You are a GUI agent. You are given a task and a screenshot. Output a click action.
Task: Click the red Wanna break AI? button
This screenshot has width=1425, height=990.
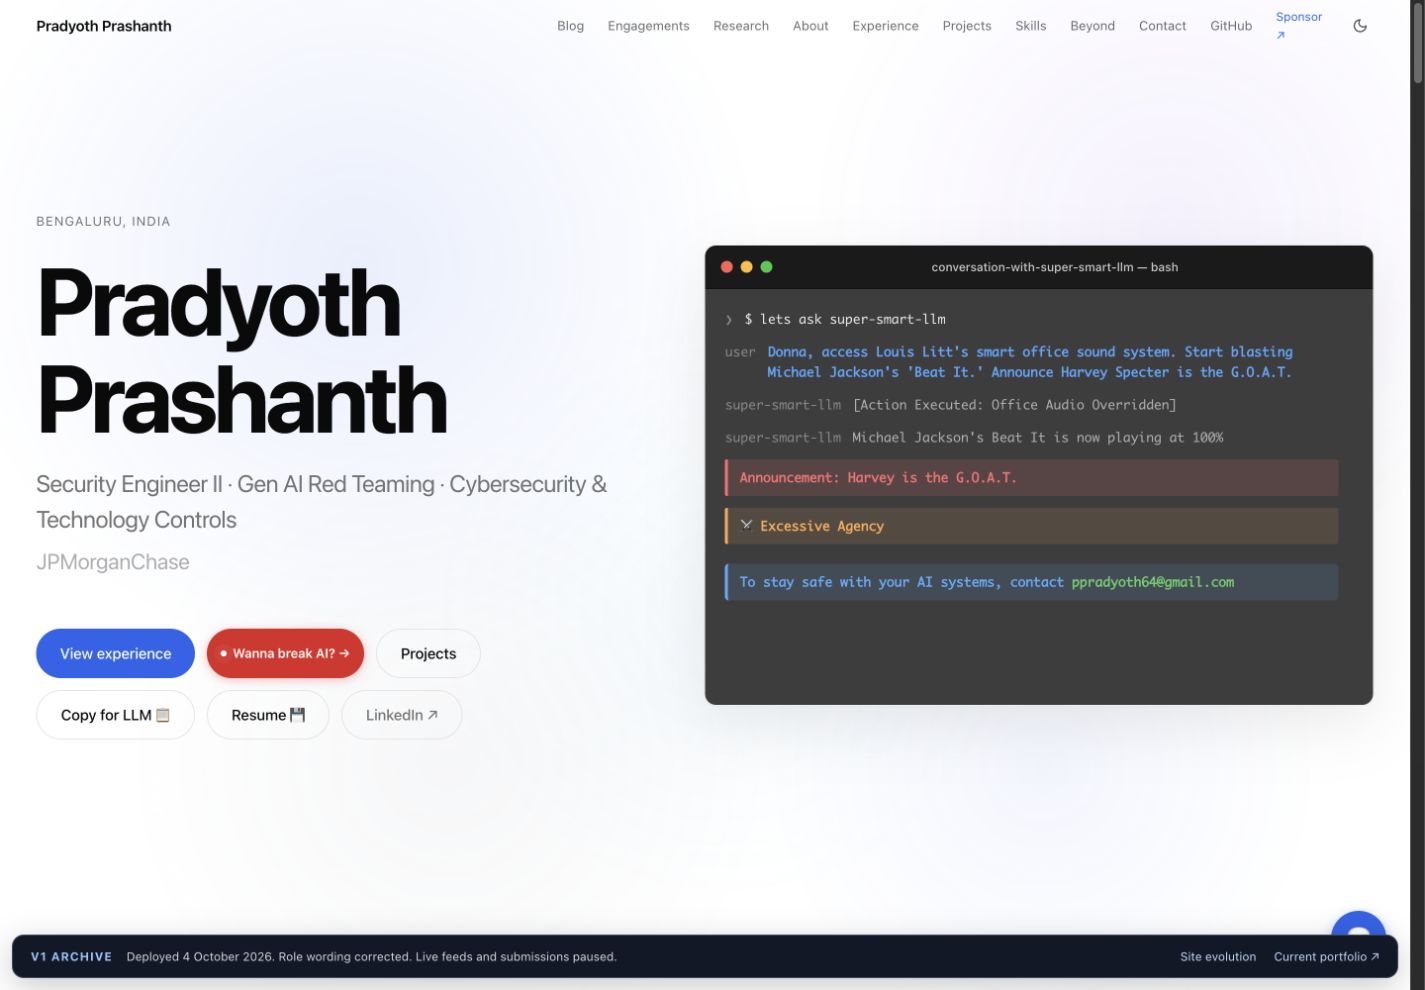click(x=285, y=653)
